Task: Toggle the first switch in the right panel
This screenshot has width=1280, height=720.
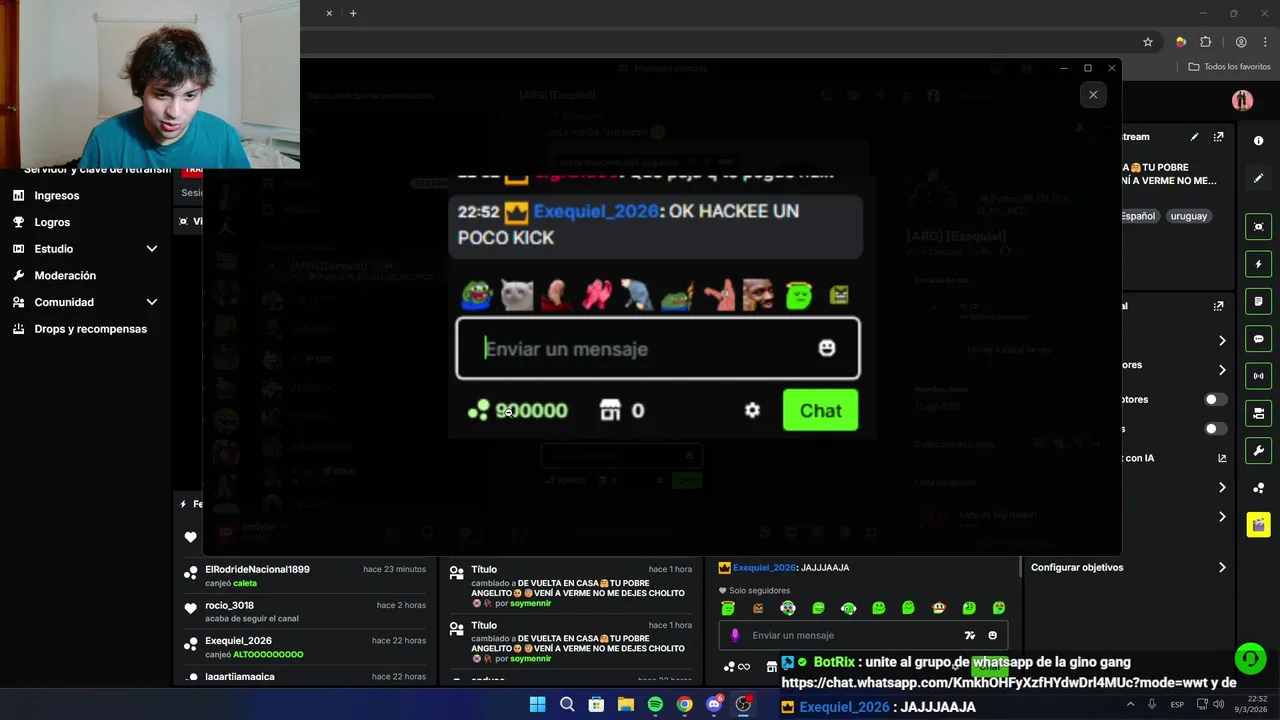Action: pos(1215,399)
